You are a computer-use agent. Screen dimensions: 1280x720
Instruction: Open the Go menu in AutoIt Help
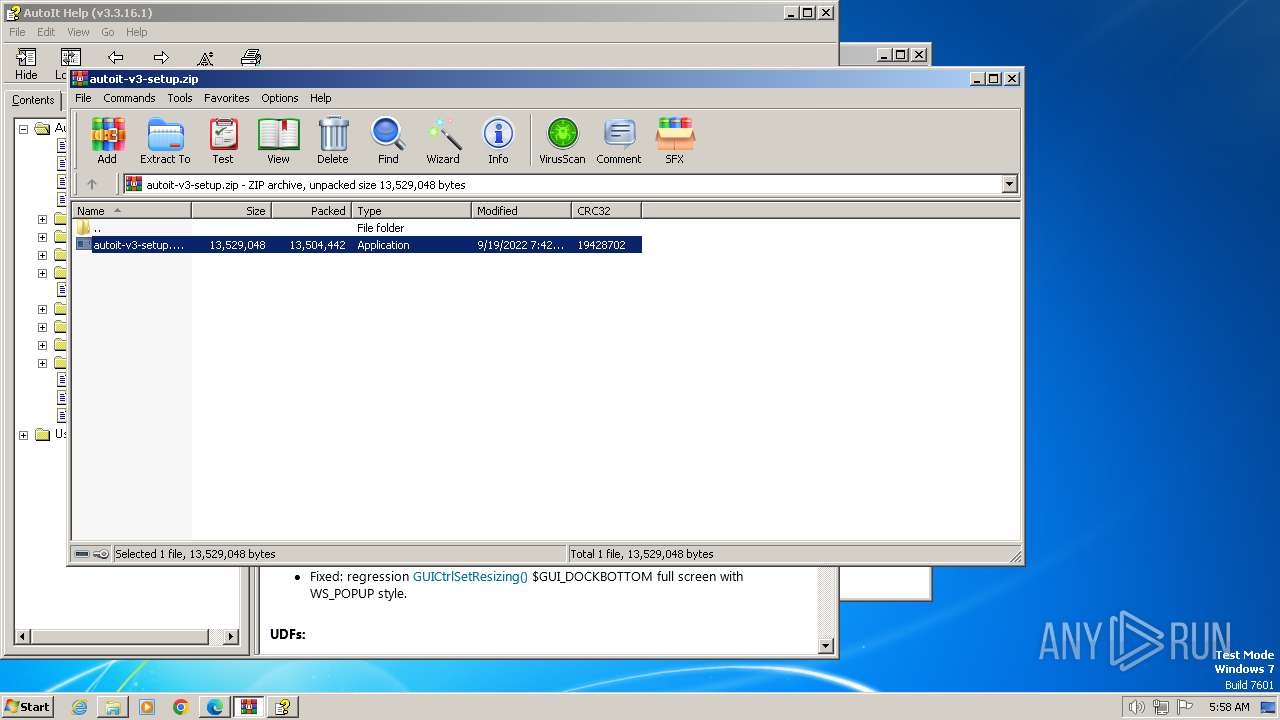pos(107,32)
